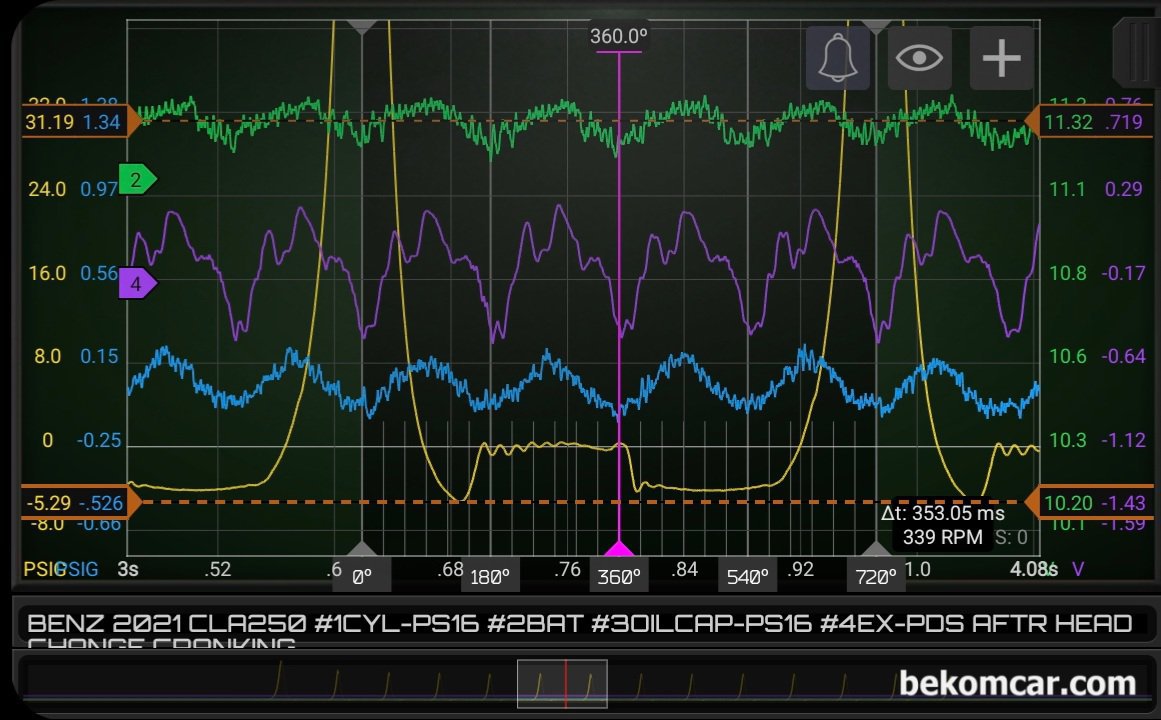Viewport: 1161px width, 720px height.
Task: Add a new item with plus icon
Action: tap(1001, 58)
